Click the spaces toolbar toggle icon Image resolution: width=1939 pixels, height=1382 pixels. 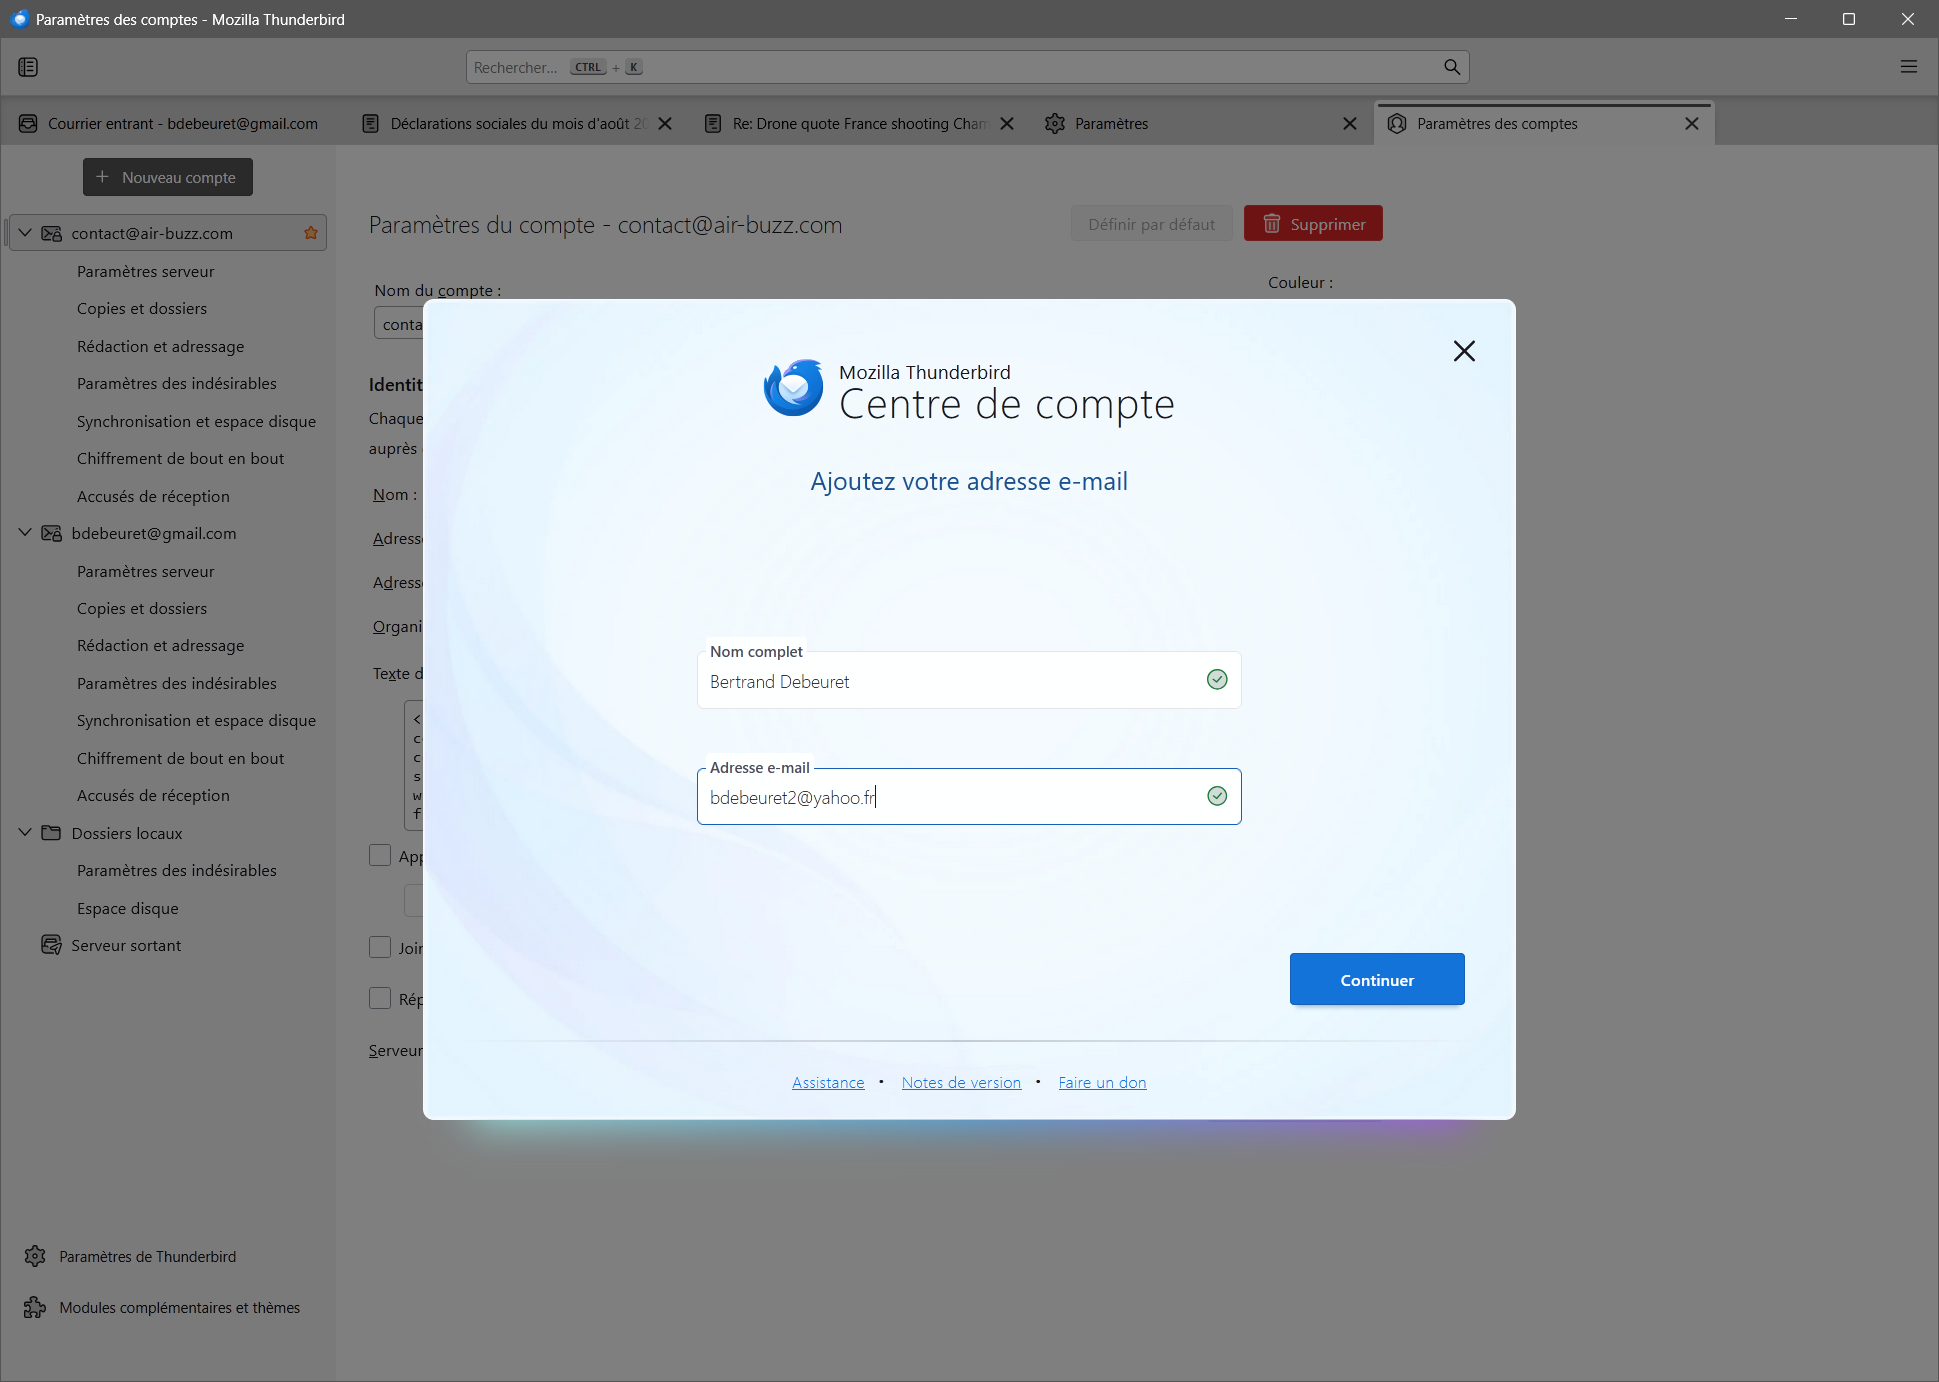tap(28, 67)
